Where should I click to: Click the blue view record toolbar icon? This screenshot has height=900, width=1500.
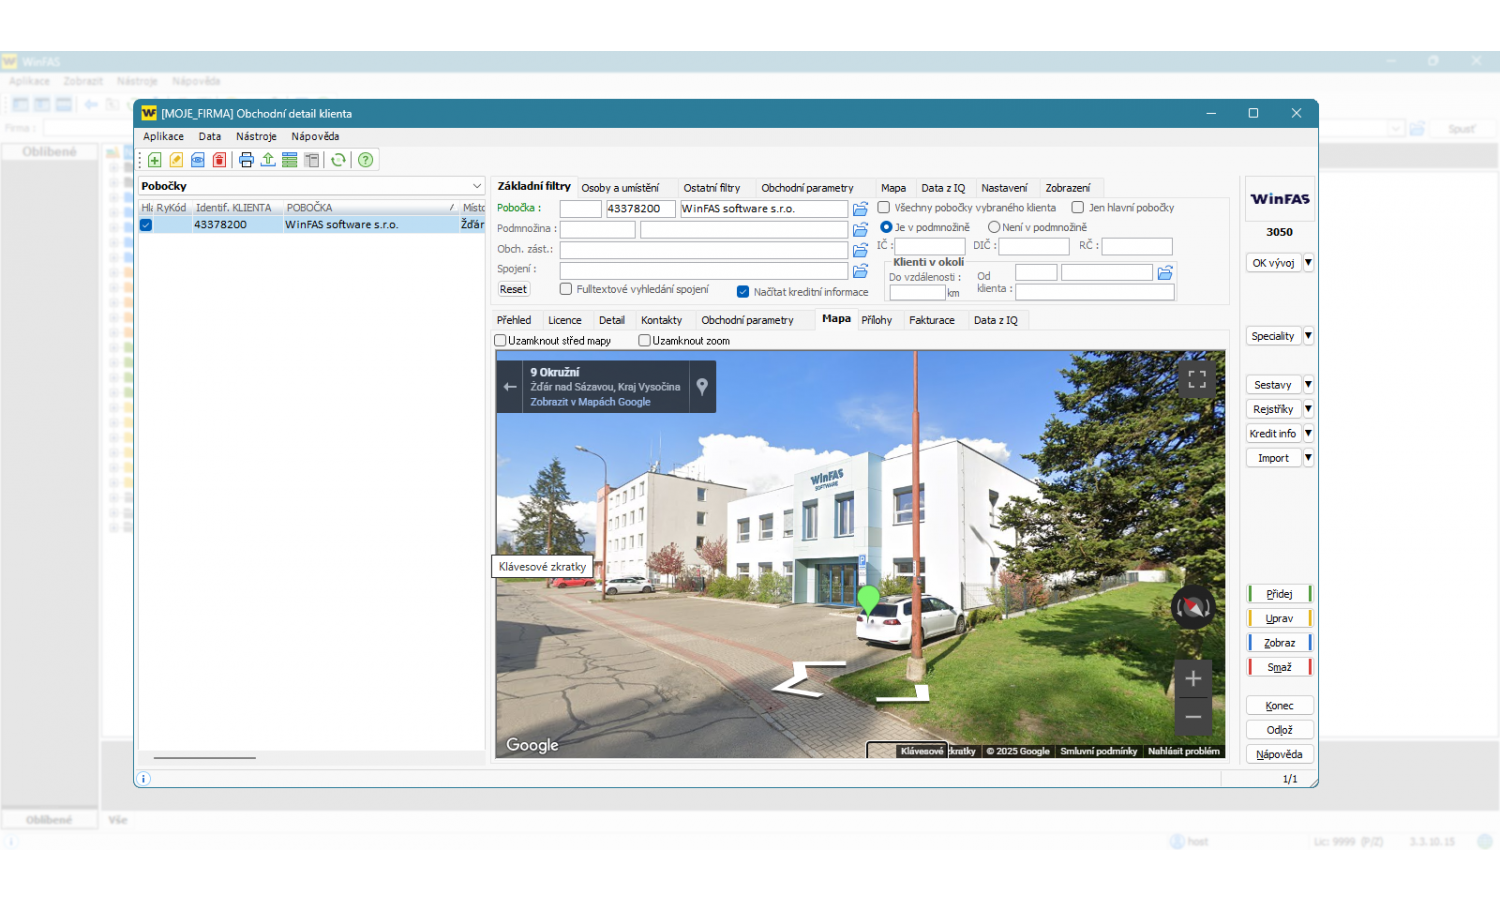coord(198,160)
